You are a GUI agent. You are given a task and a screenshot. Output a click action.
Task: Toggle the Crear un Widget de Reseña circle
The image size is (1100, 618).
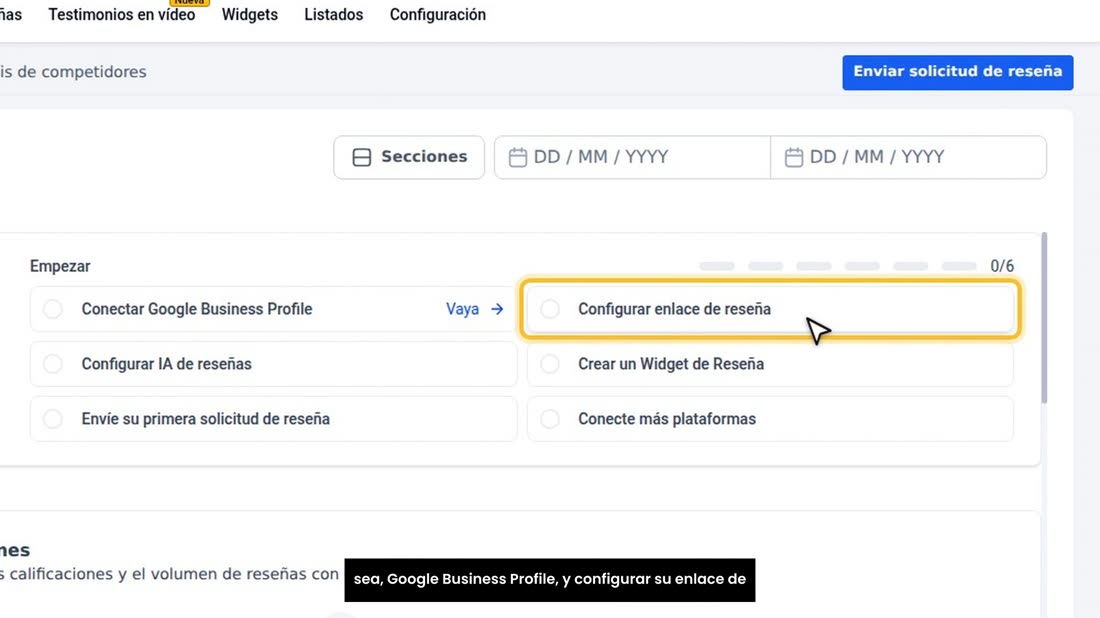pyautogui.click(x=550, y=364)
